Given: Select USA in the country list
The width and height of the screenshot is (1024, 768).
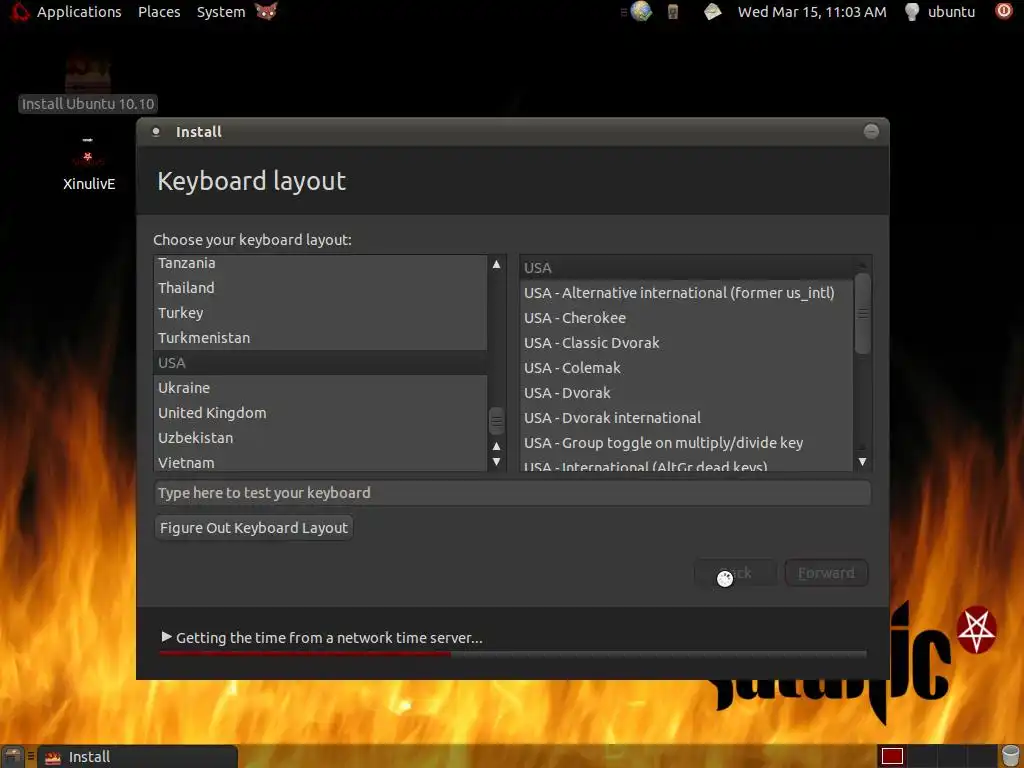Looking at the screenshot, I should click(x=320, y=362).
